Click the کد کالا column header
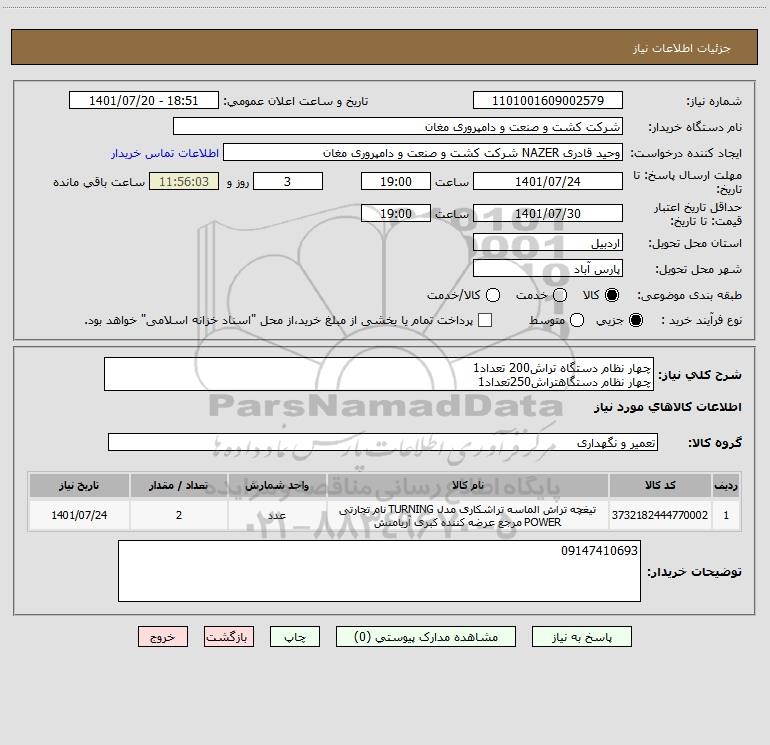The image size is (770, 745). [660, 485]
